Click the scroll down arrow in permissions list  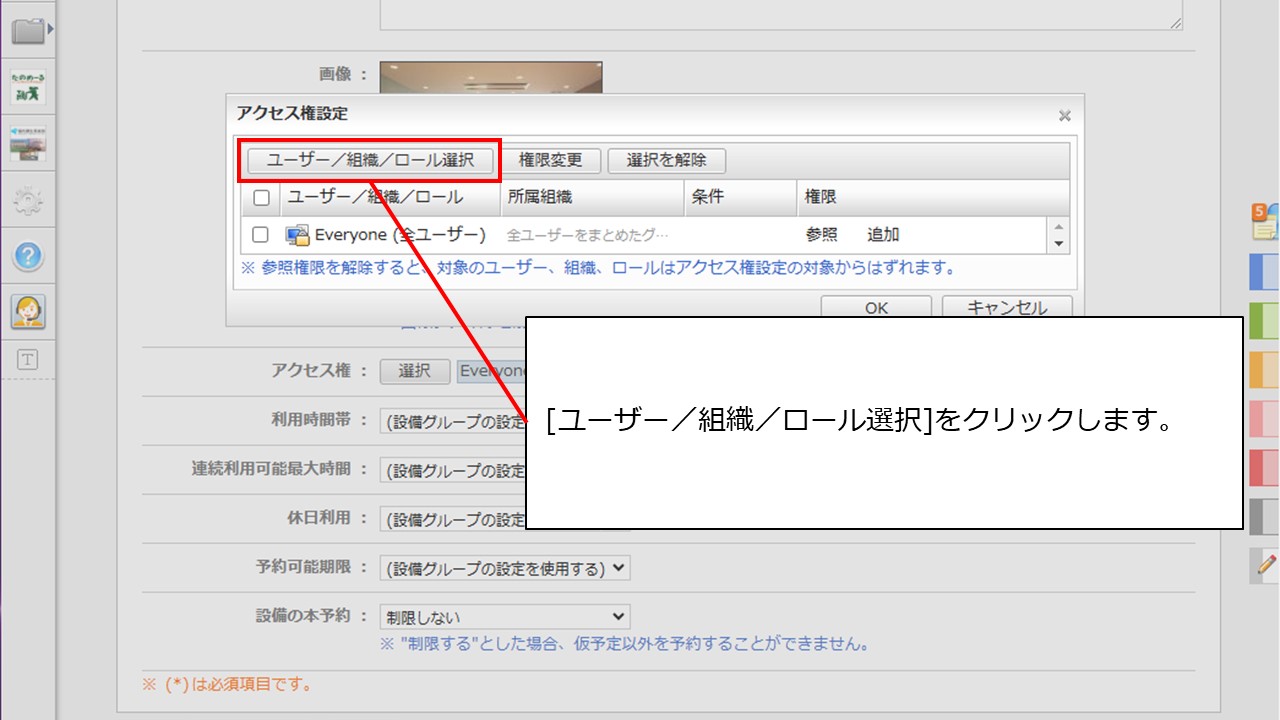point(1059,244)
